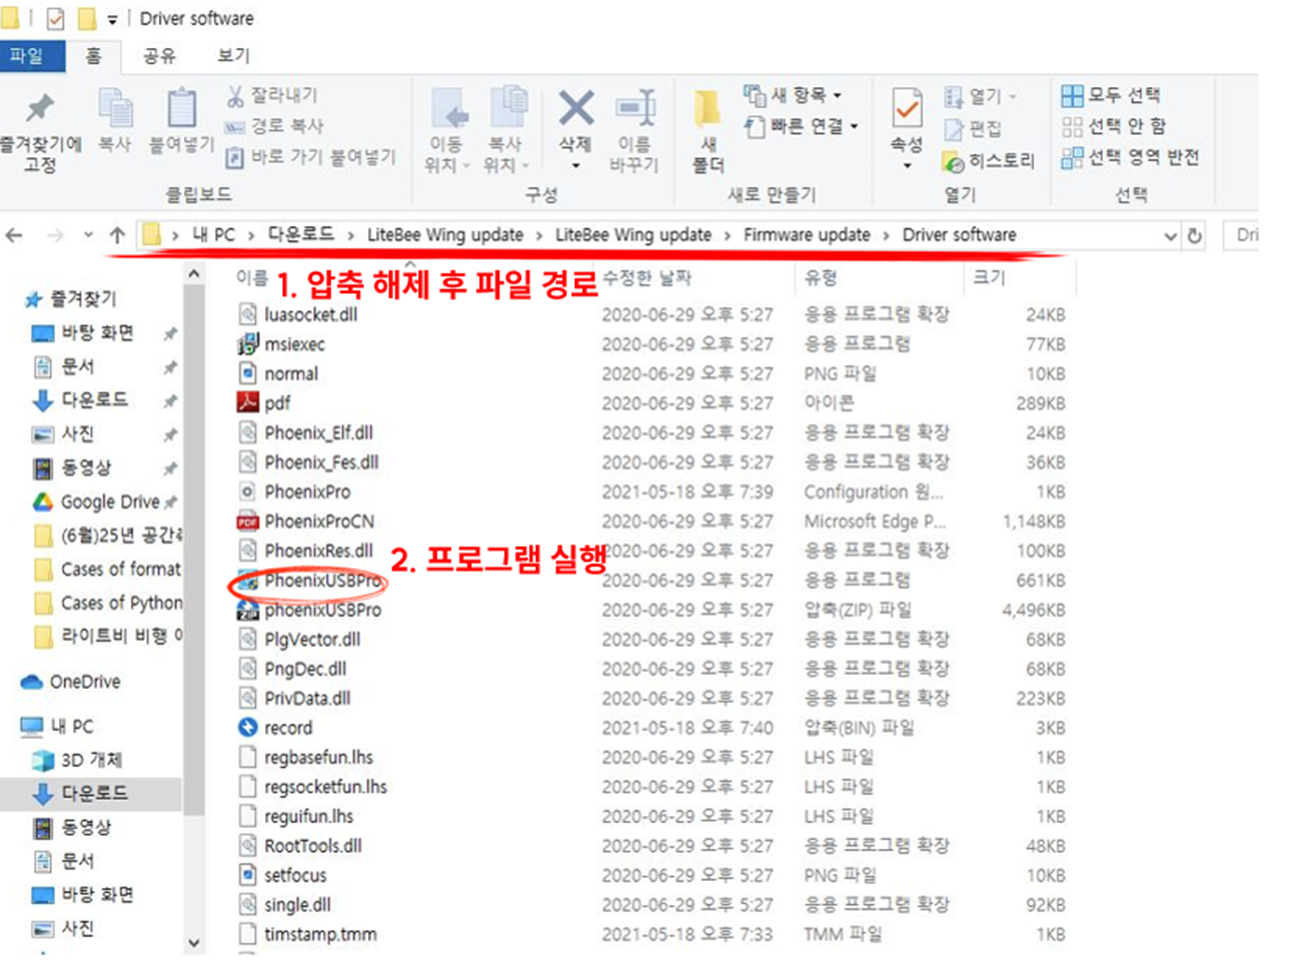1296x968 pixels.
Task: Pin to Quick access with 즐겨찾기에 고정
Action: pos(40,133)
